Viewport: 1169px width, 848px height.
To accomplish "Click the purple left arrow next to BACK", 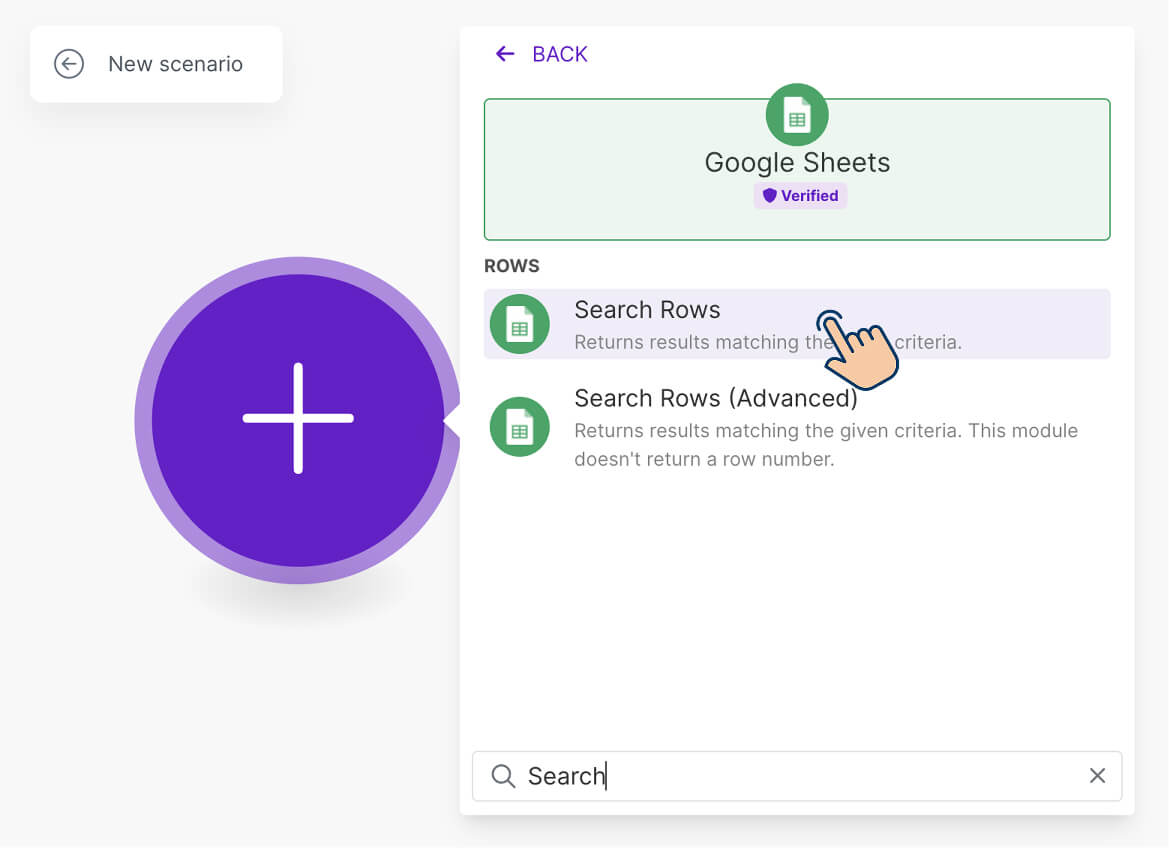I will pyautogui.click(x=505, y=54).
